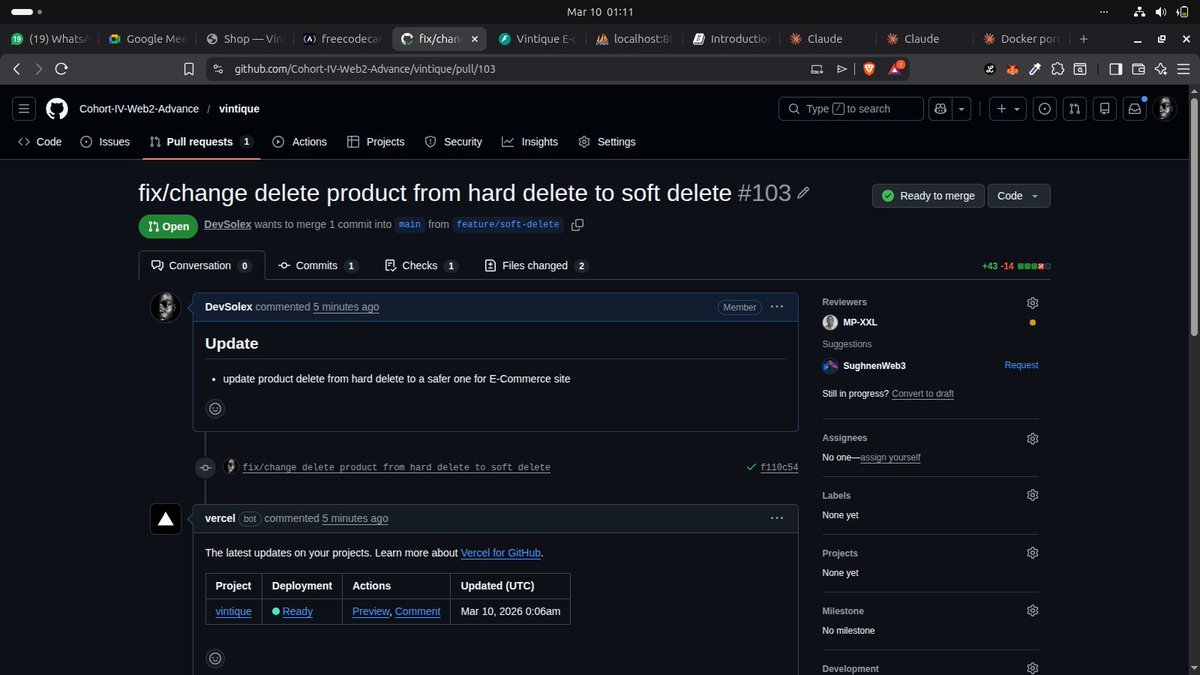1200x675 pixels.
Task: Open the user profile avatar menu
Action: click(1165, 108)
